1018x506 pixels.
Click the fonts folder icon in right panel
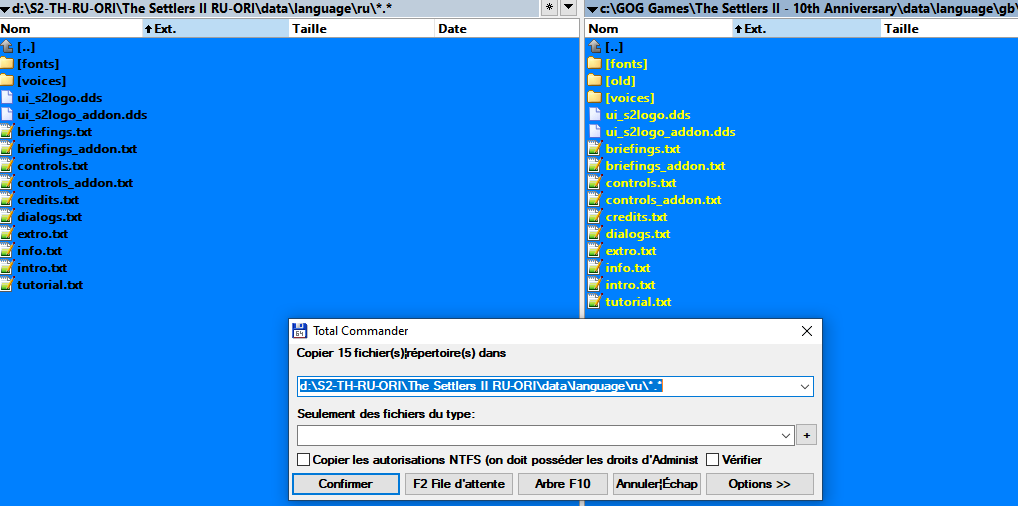pos(594,63)
